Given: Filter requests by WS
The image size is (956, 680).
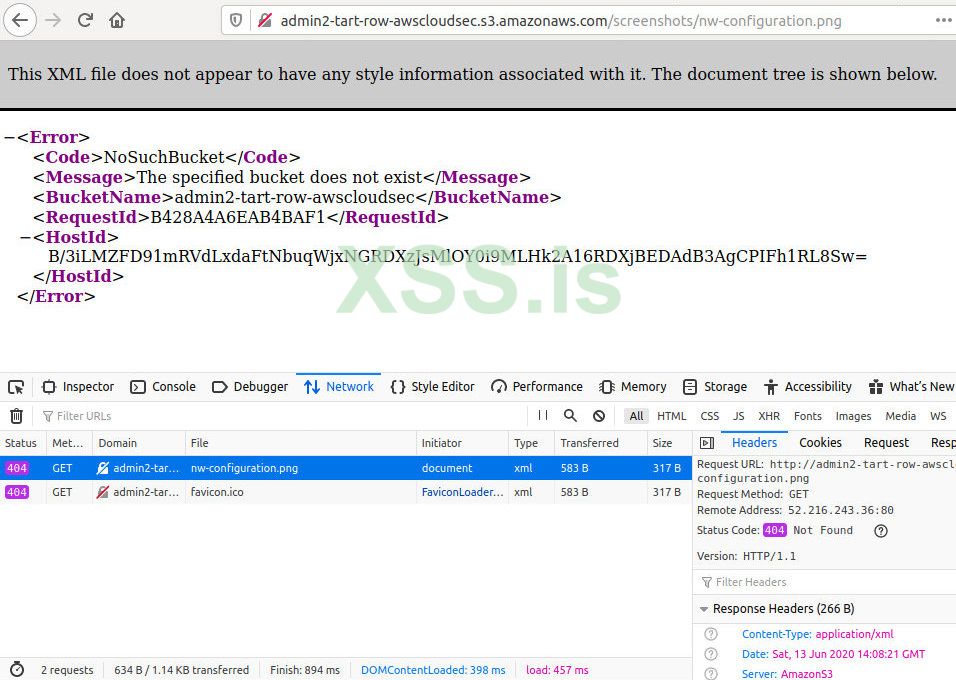Looking at the screenshot, I should [938, 416].
